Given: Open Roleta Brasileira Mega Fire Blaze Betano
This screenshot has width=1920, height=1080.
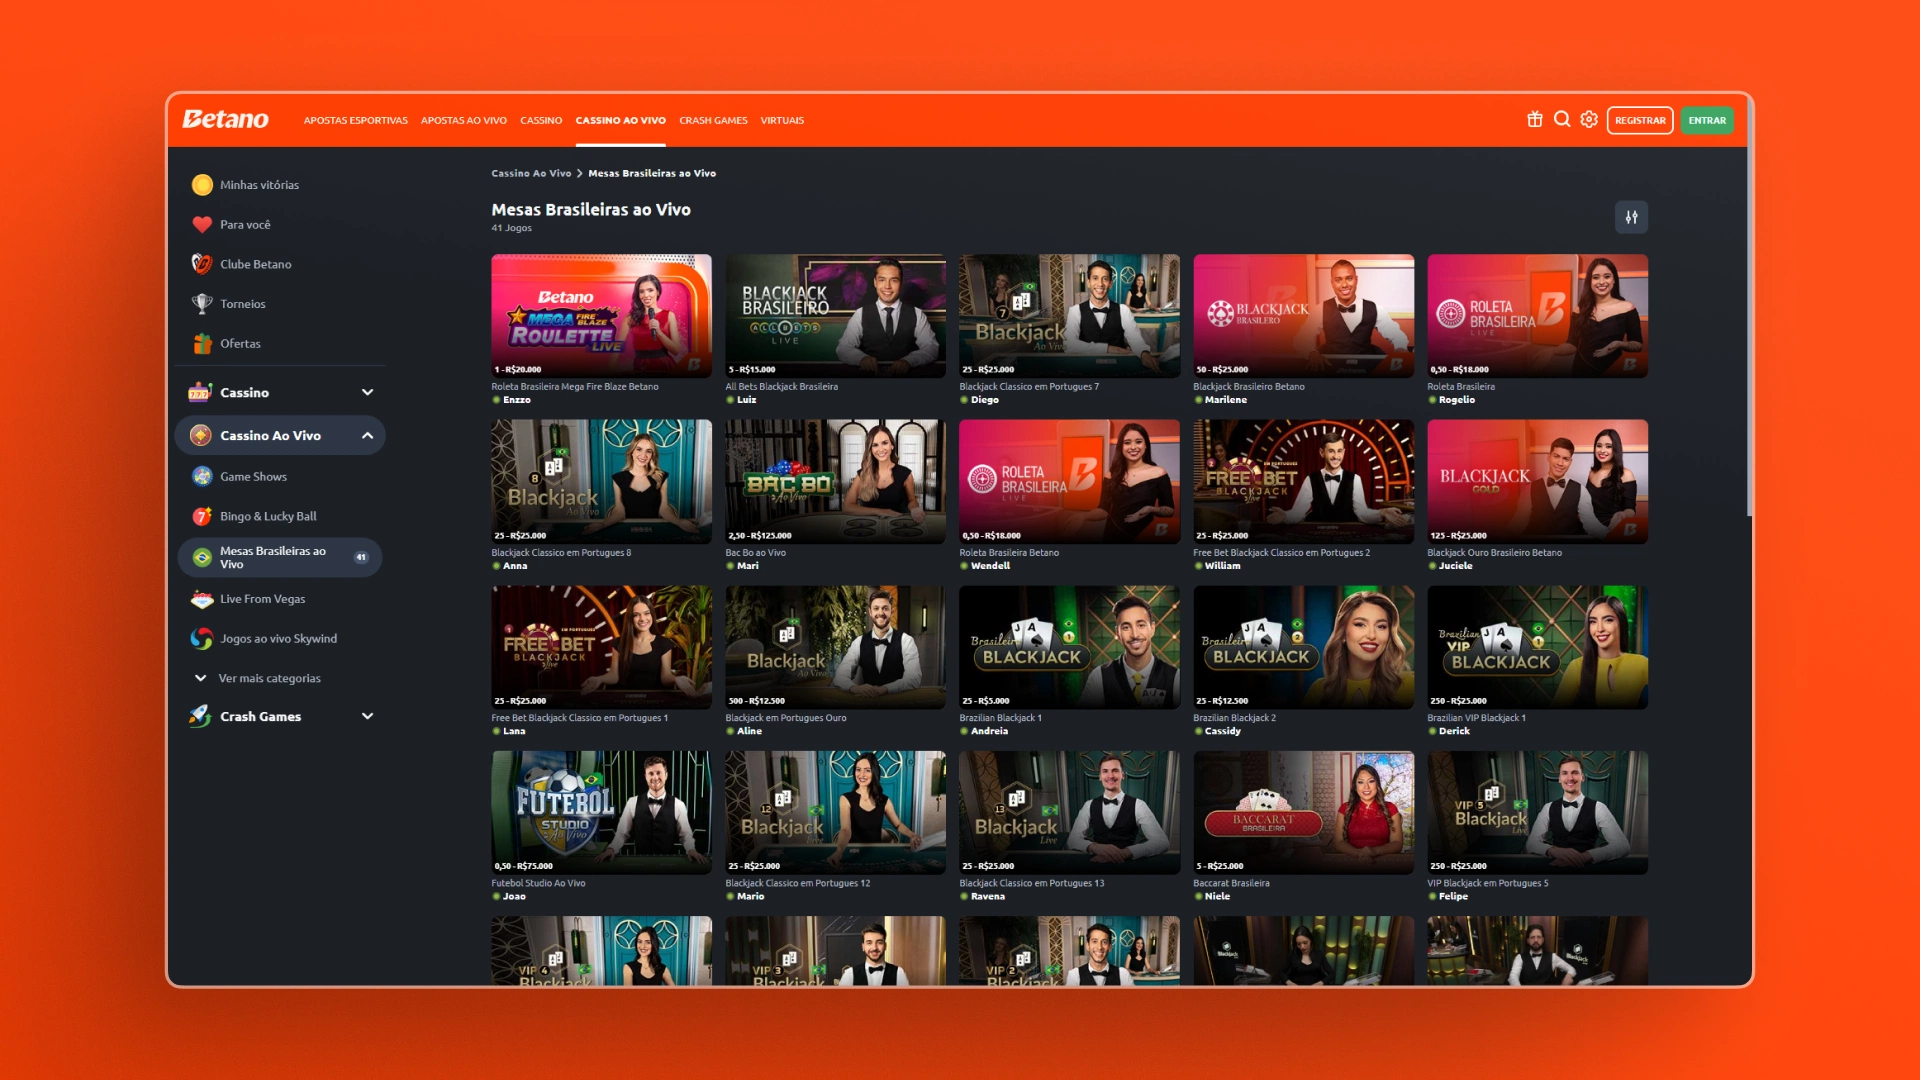Looking at the screenshot, I should pyautogui.click(x=601, y=316).
